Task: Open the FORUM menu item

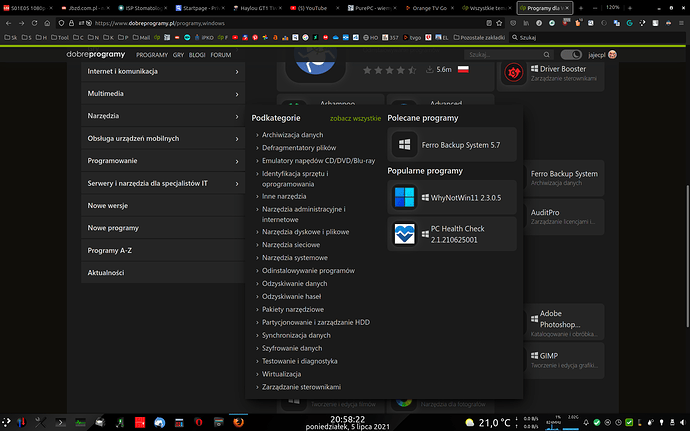Action: coord(221,55)
